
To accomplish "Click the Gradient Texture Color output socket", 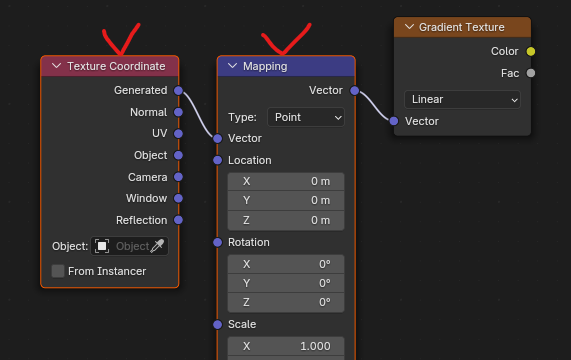I will [531, 51].
